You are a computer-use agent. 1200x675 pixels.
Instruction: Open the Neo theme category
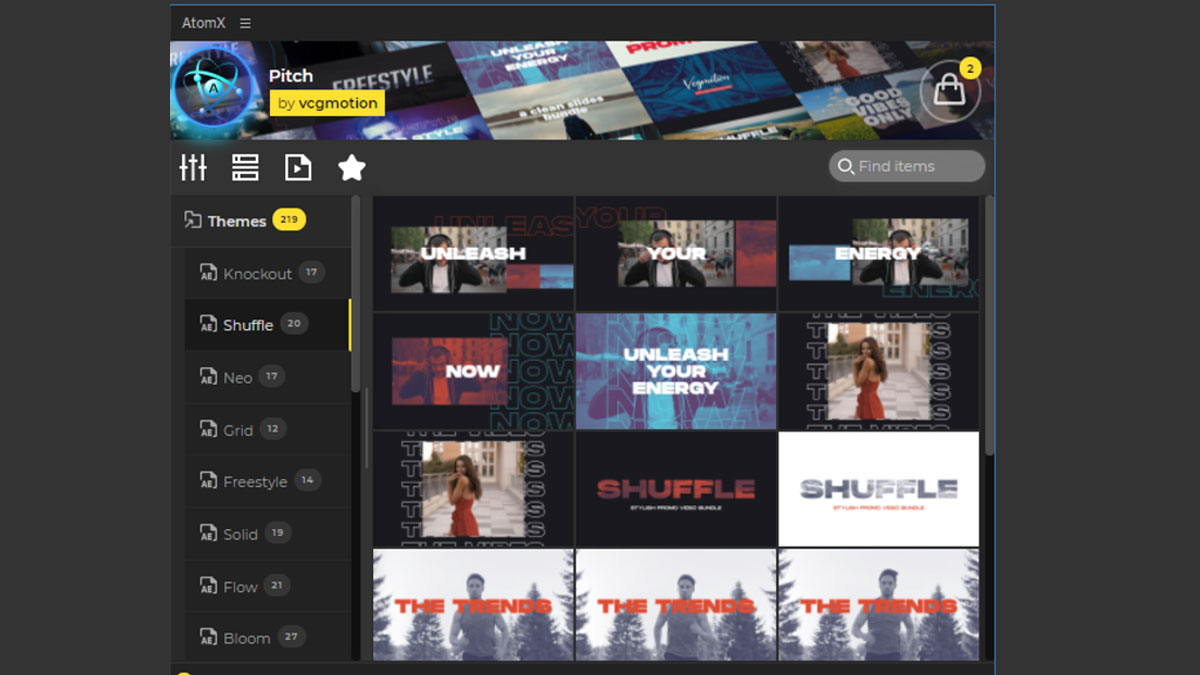[x=237, y=378]
